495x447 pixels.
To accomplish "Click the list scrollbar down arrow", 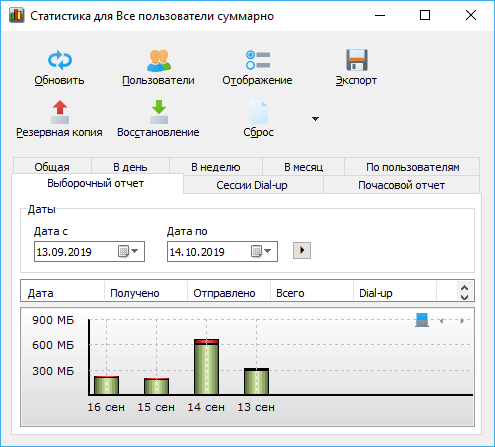I will pyautogui.click(x=464, y=297).
